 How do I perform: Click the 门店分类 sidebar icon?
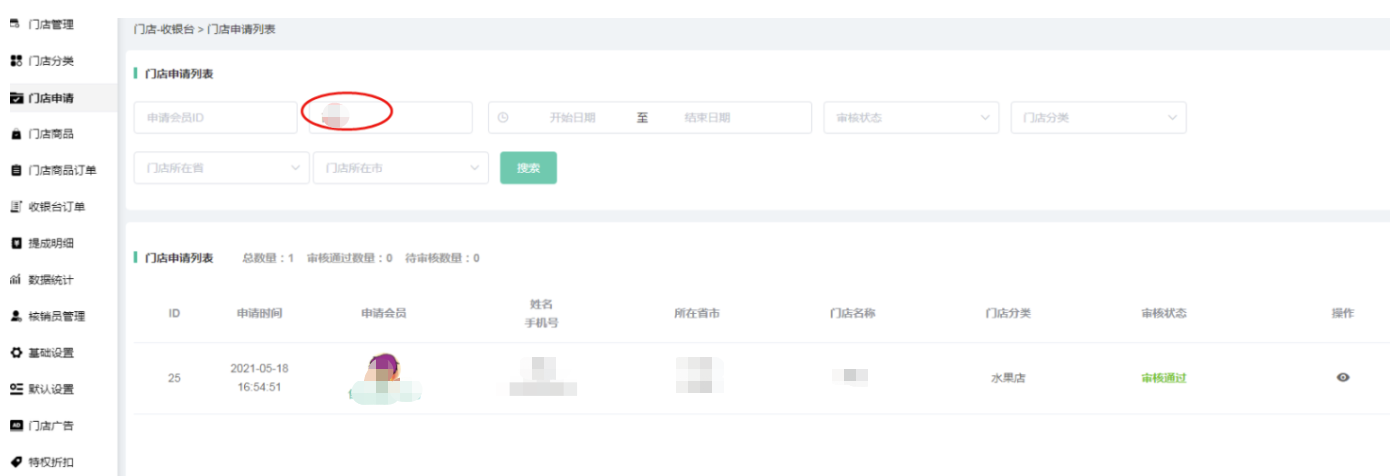(x=15, y=61)
